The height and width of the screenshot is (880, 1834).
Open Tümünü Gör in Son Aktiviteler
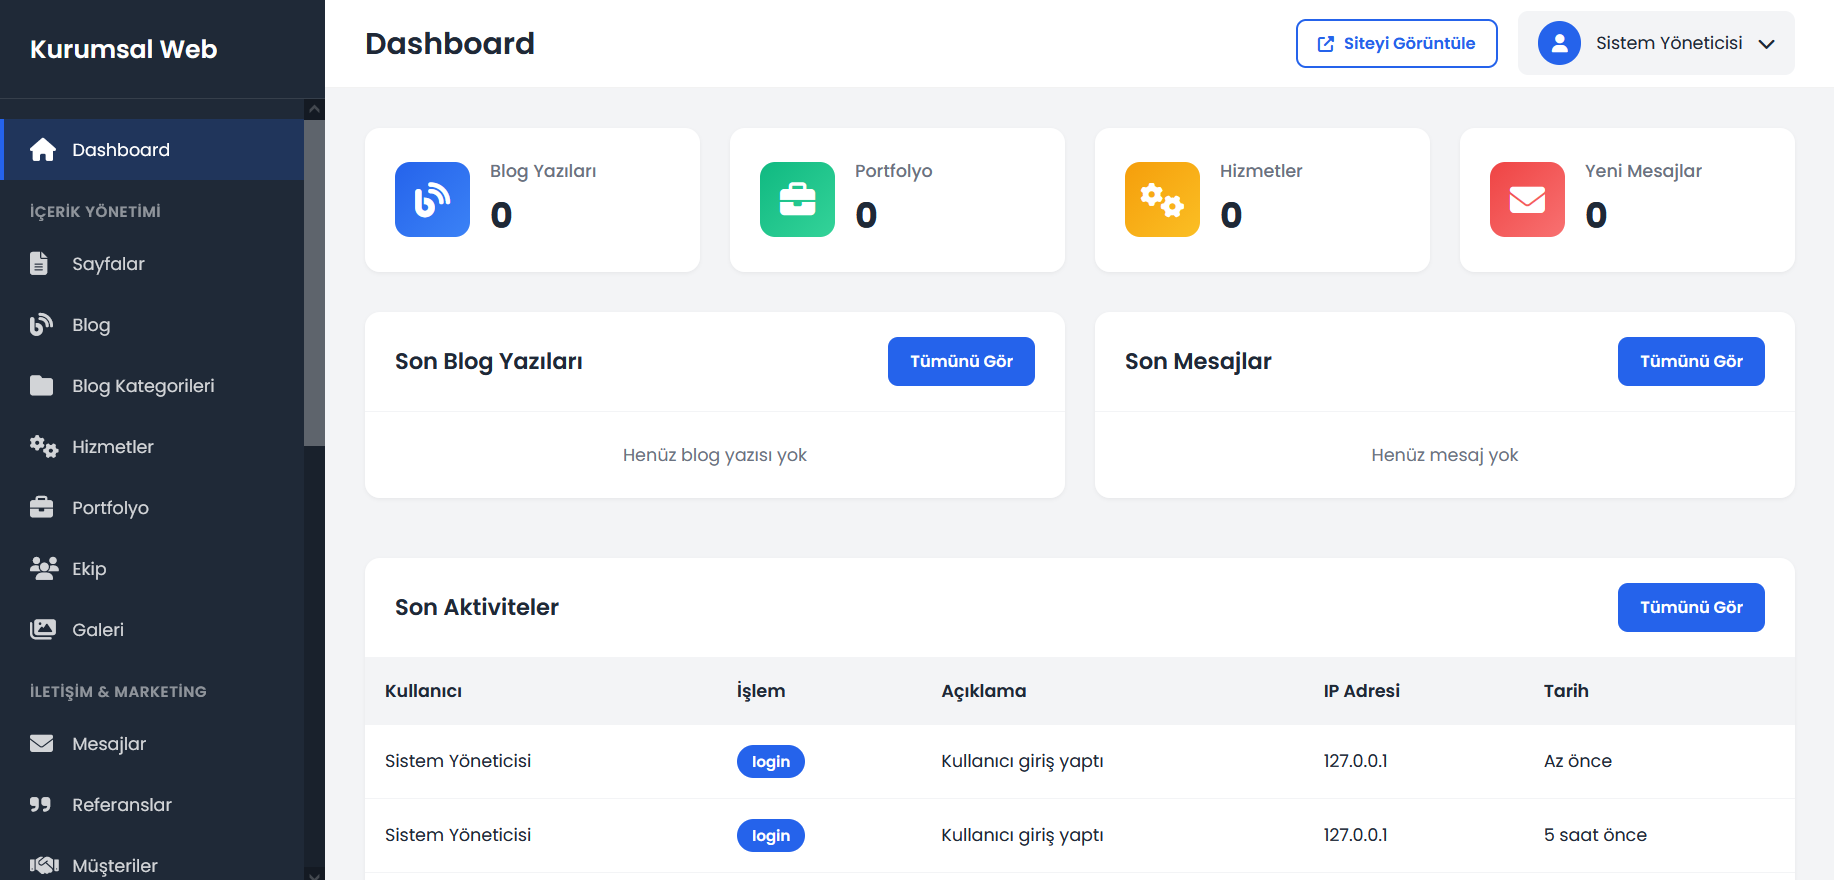pyautogui.click(x=1691, y=608)
